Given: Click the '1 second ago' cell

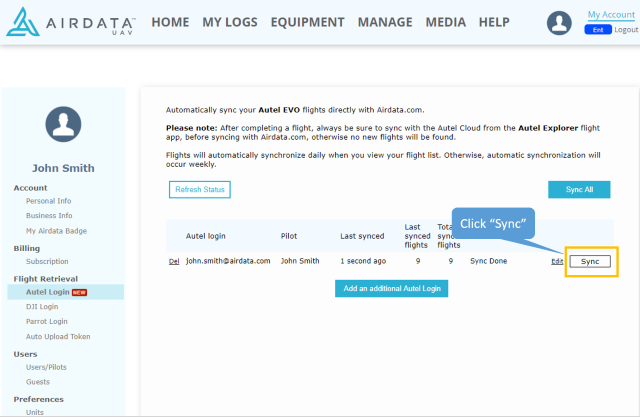Looking at the screenshot, I should 363,261.
